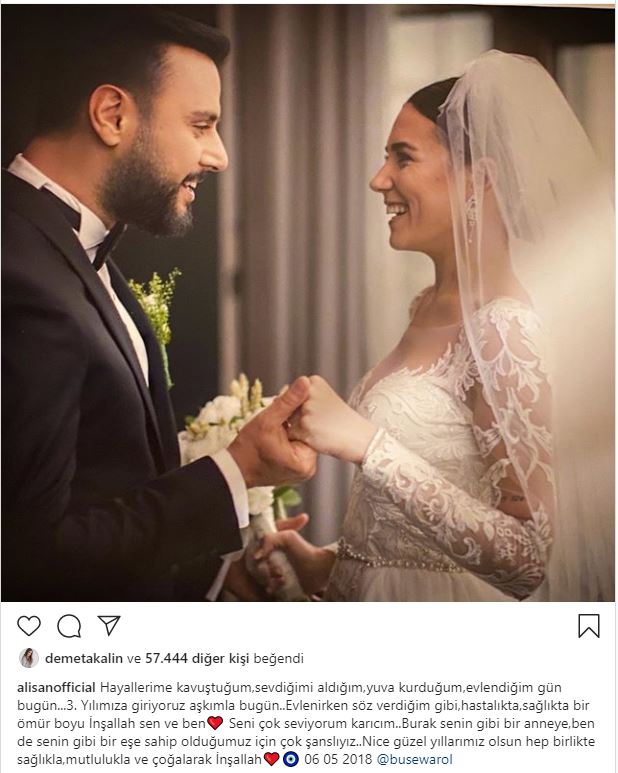618x773 pixels.
Task: Click the red heart emoji after 'sen ve ben'
Action: pos(215,723)
